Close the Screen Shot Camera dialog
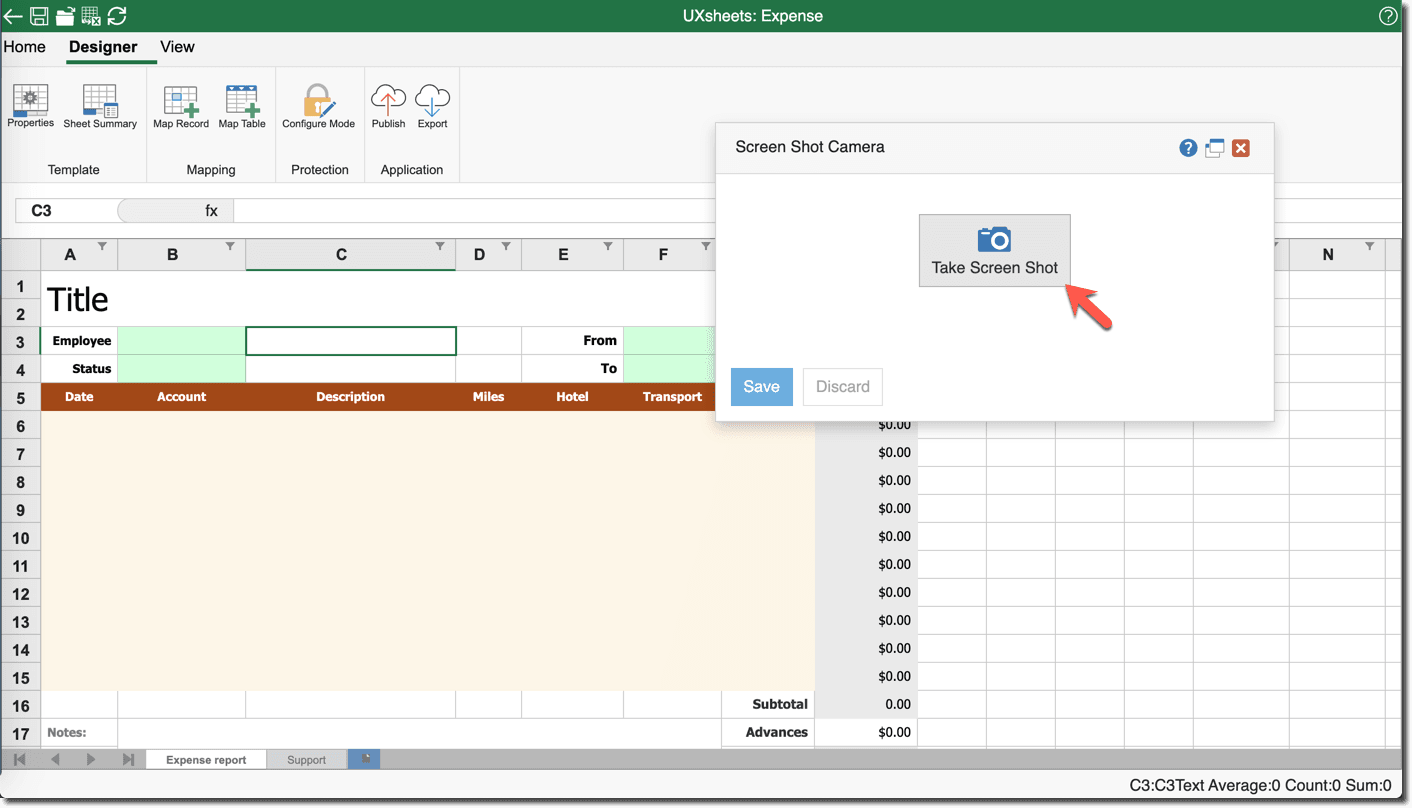Screen dimensions: 1412x808 click(x=1241, y=148)
